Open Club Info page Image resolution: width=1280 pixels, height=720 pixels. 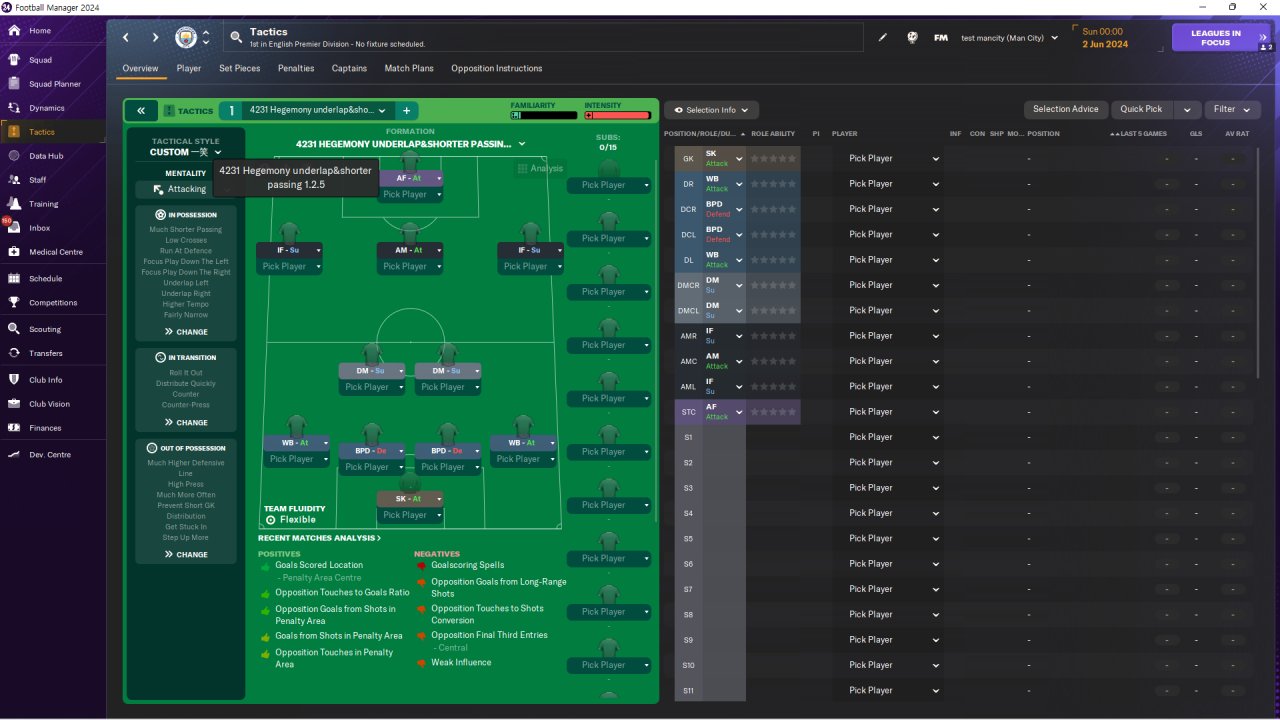click(45, 380)
